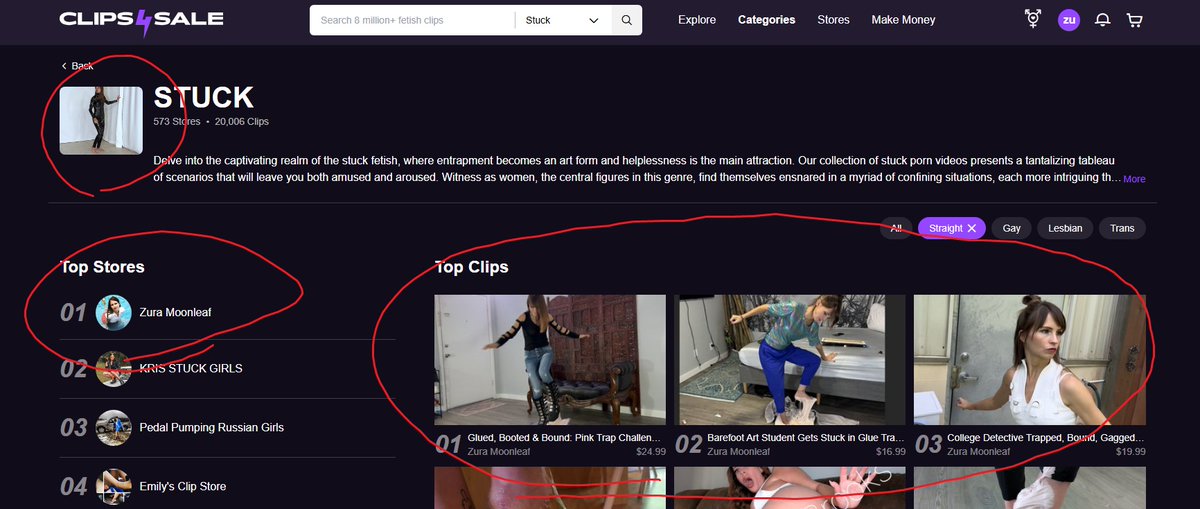Click the $19.99 price
Viewport: 1200px width, 509px height.
click(1131, 452)
